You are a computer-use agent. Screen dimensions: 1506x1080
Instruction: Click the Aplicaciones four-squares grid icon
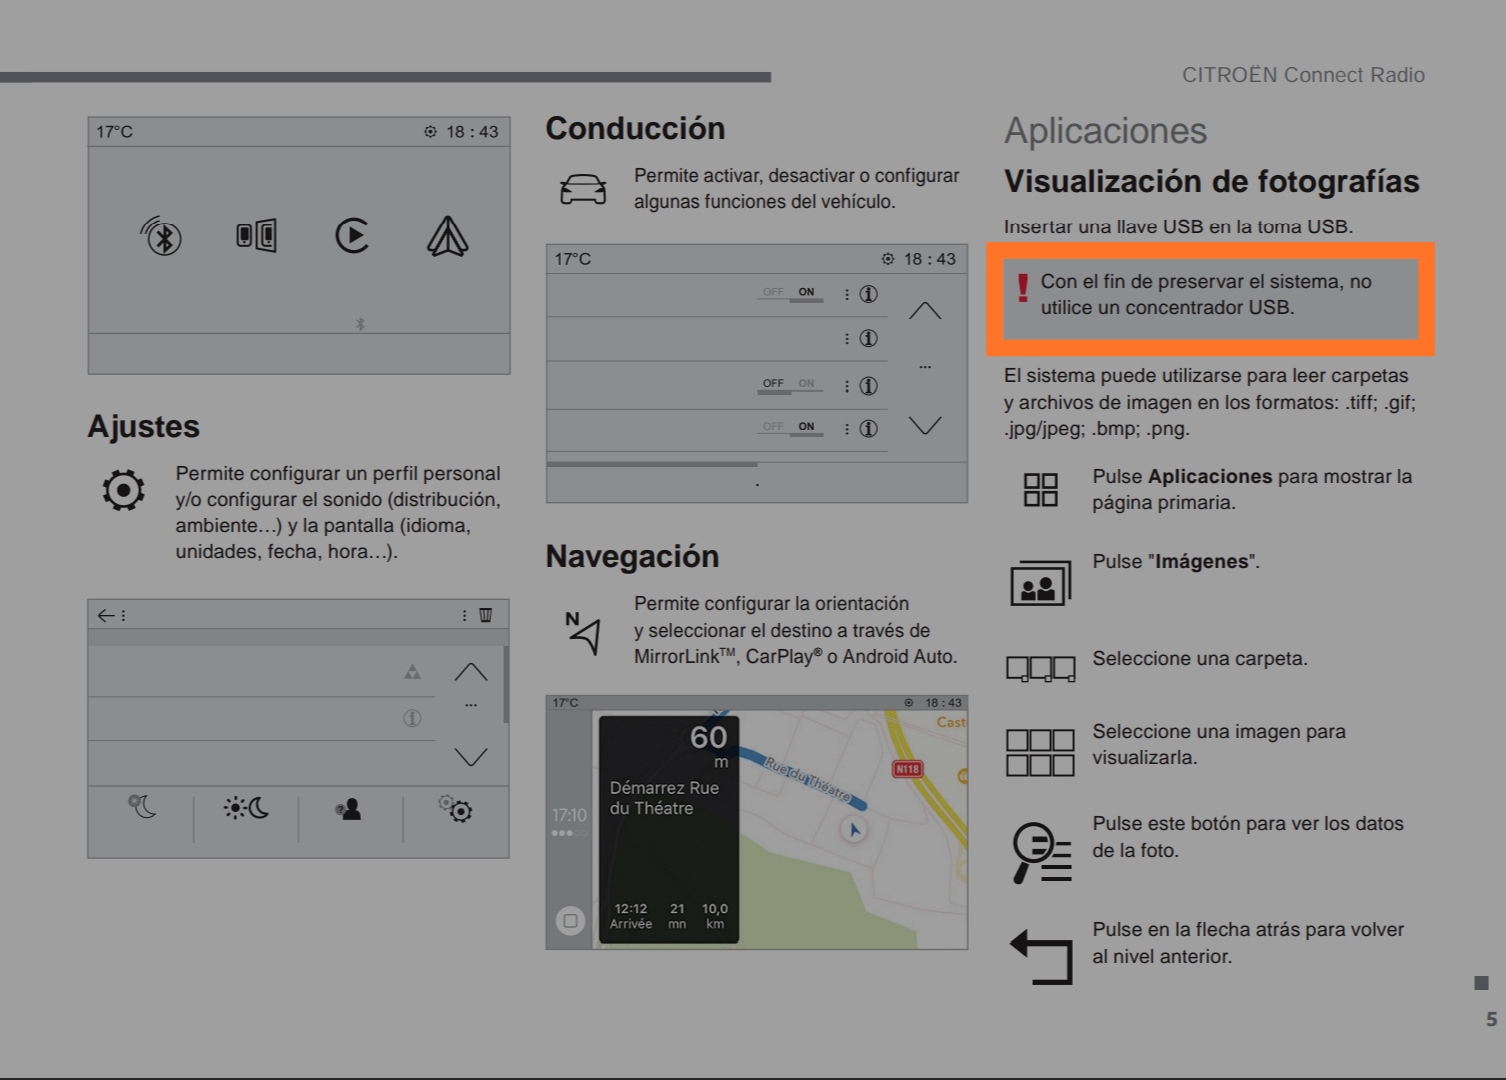[1040, 490]
